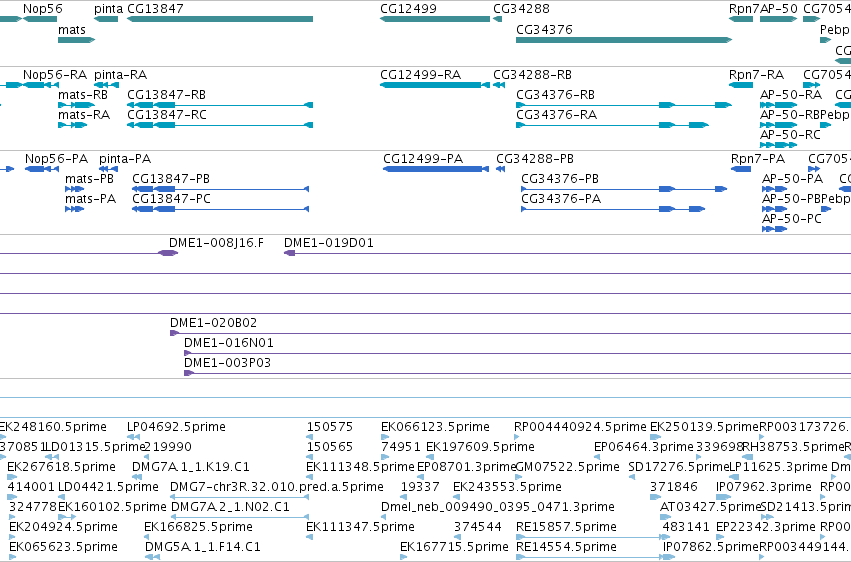Select transcript CG13847-RB
This screenshot has width=851, height=562.
220,105
